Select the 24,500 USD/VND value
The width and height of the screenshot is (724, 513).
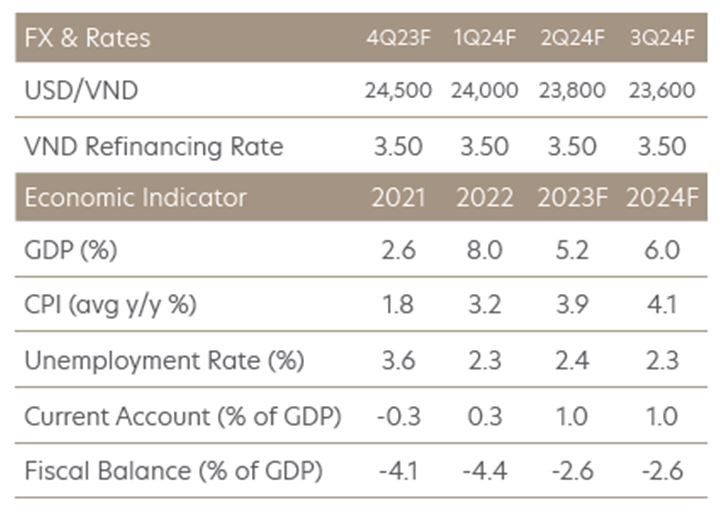point(398,91)
